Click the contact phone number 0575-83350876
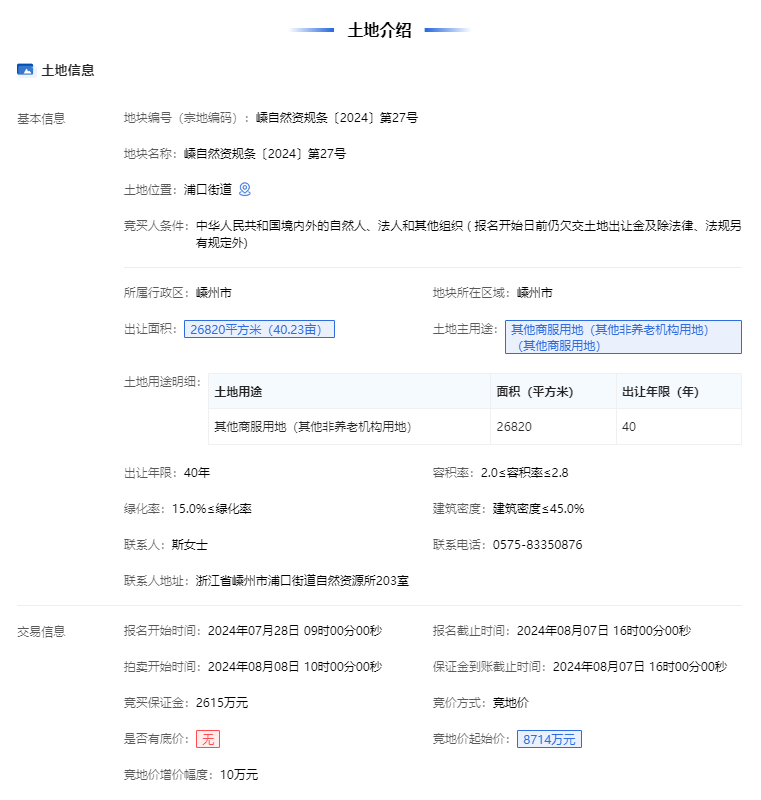This screenshot has width=761, height=800. [537, 545]
